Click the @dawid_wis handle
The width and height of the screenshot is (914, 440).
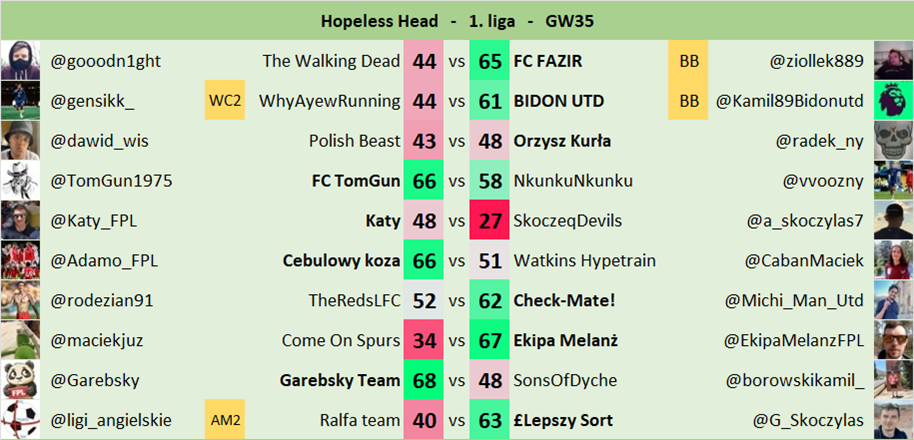point(100,141)
